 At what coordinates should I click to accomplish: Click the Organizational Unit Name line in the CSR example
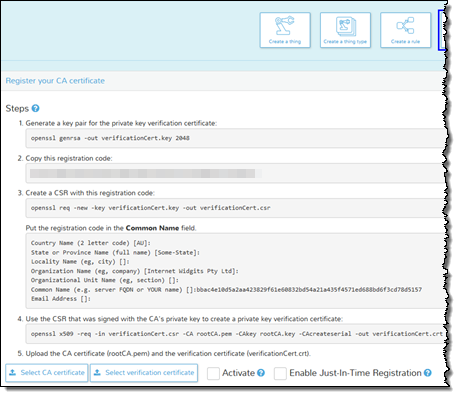tap(105, 280)
